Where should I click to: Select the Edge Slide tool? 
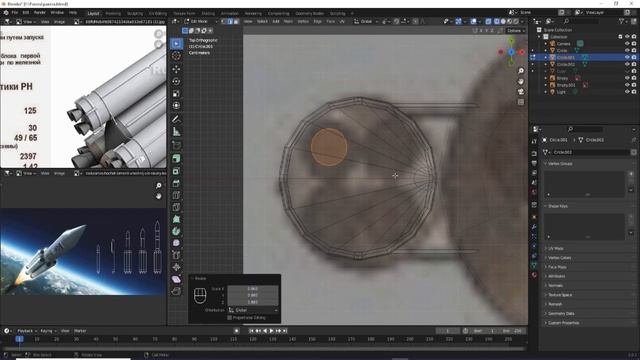(176, 255)
